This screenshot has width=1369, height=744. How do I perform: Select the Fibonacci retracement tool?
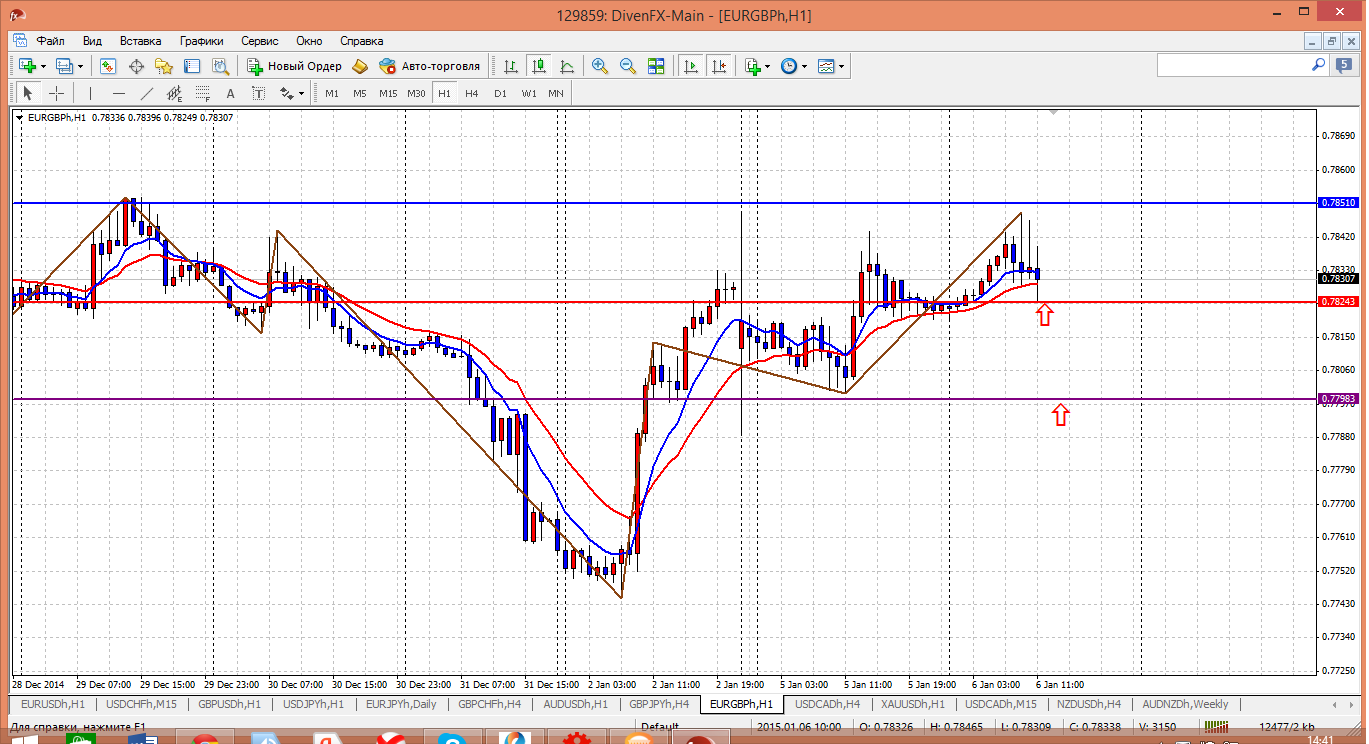(x=204, y=93)
